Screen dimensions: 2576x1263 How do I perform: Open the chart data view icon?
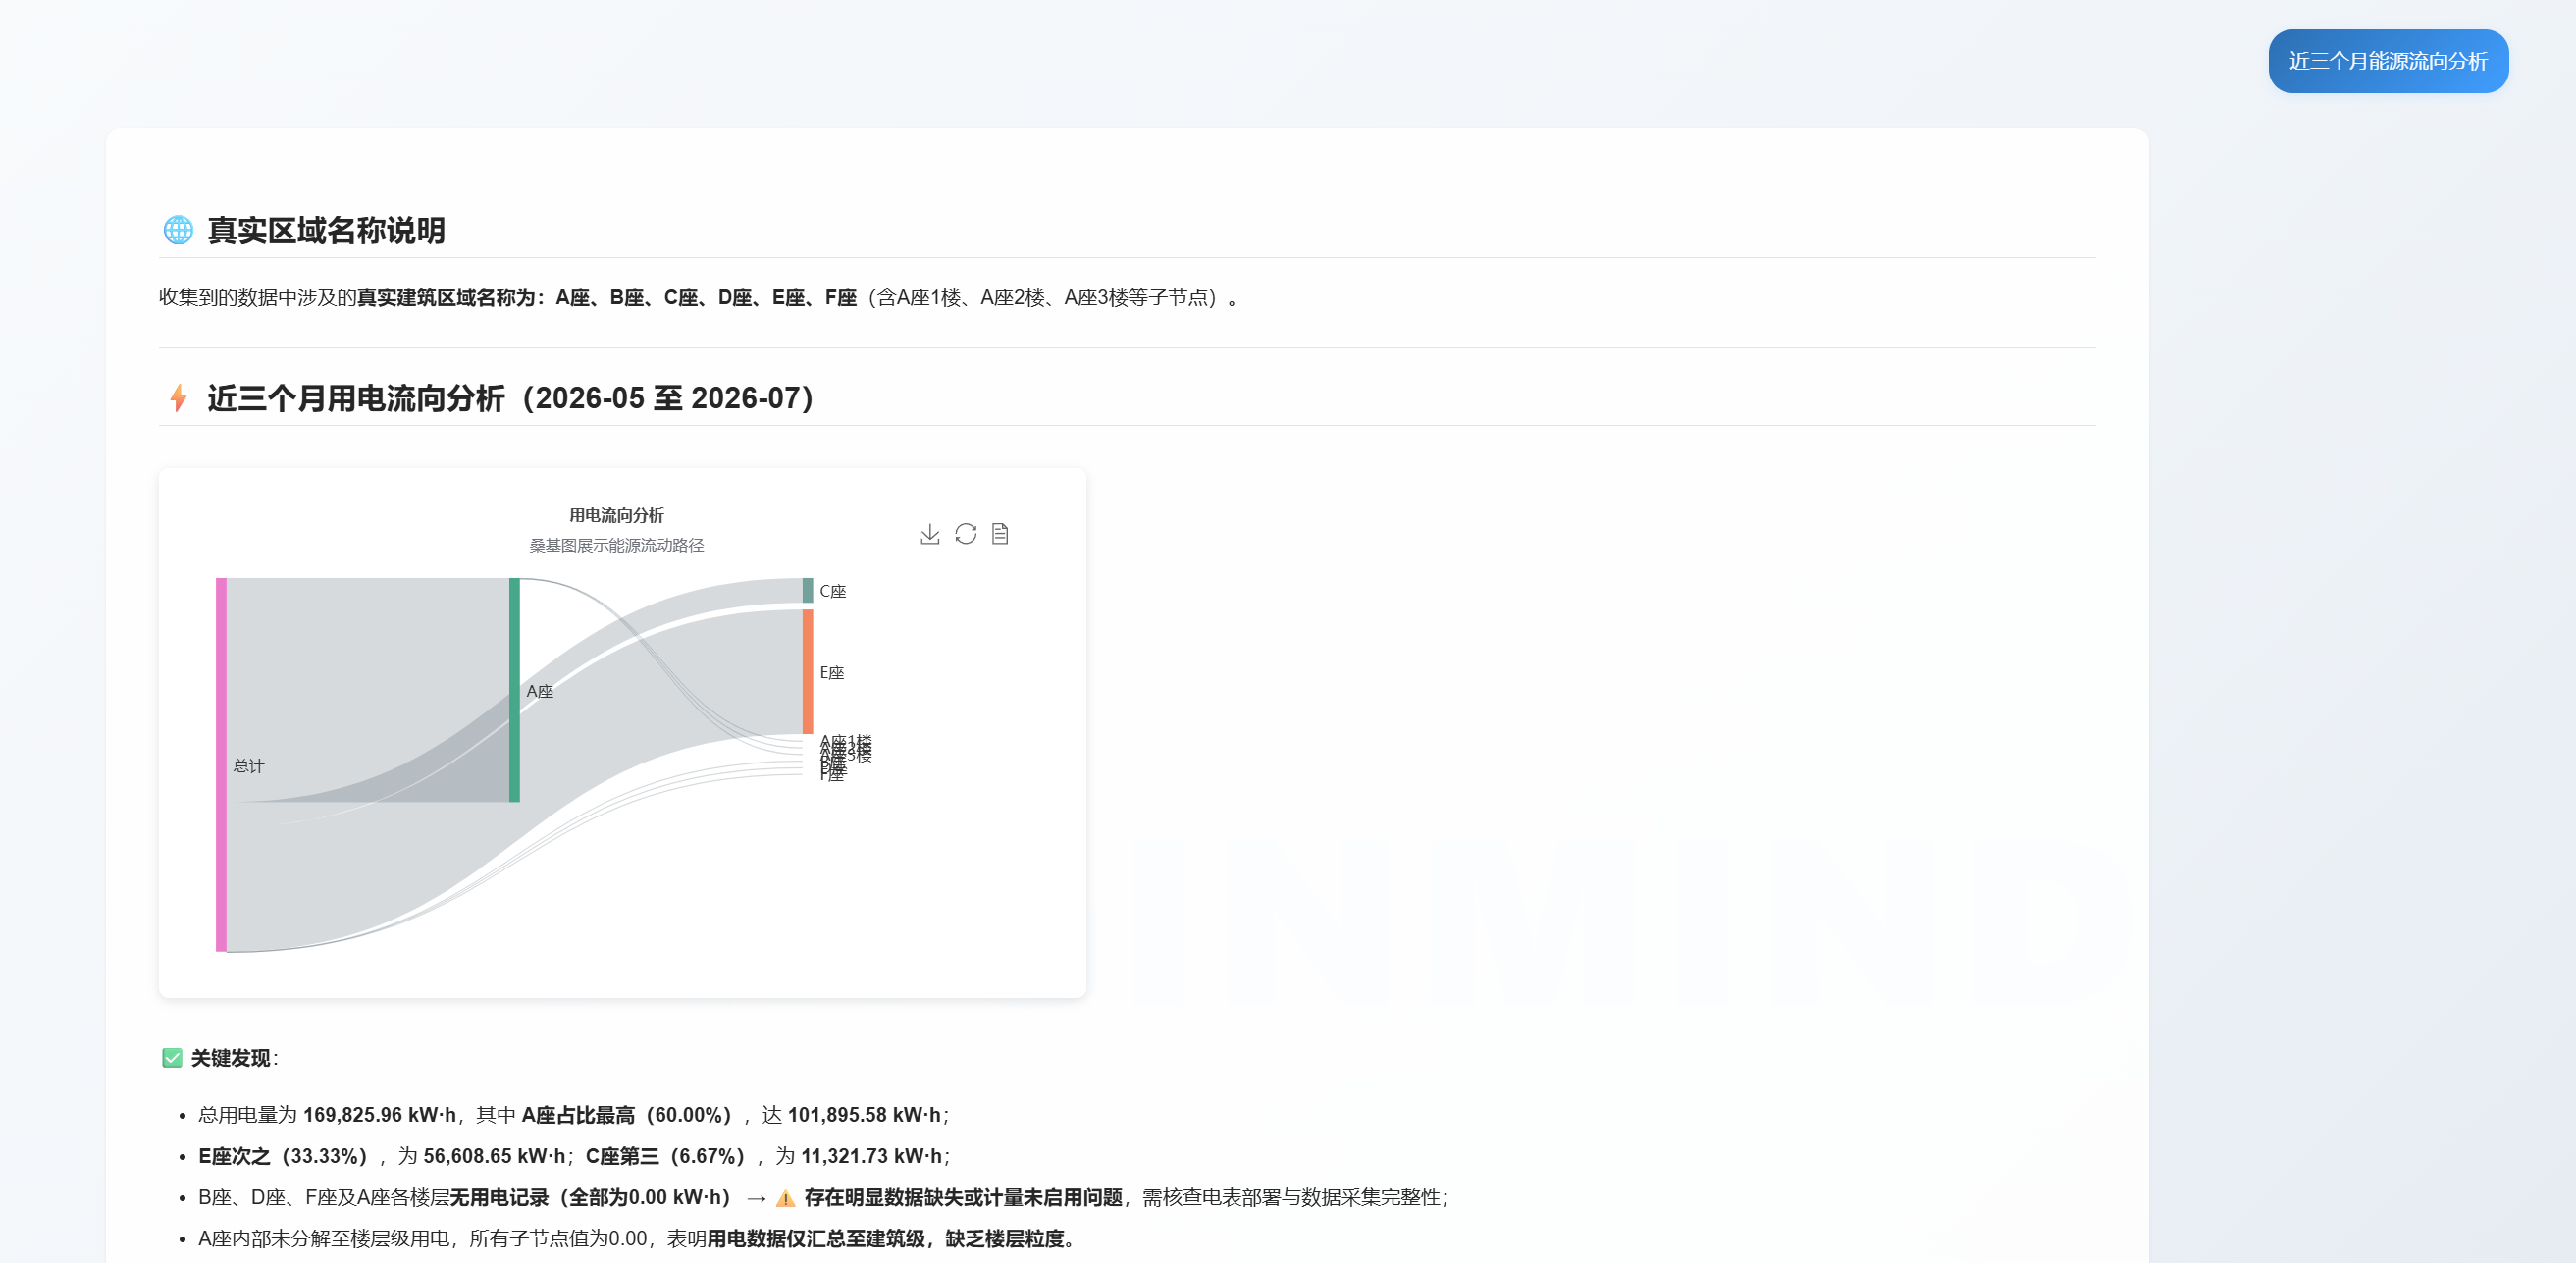(999, 534)
